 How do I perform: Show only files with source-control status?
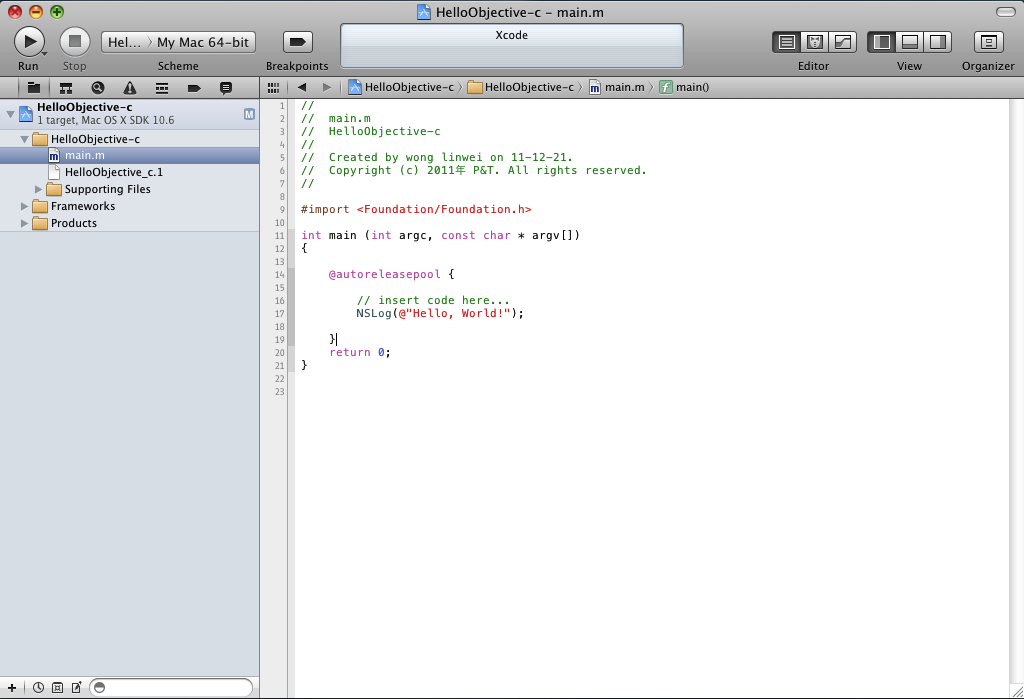(x=57, y=687)
